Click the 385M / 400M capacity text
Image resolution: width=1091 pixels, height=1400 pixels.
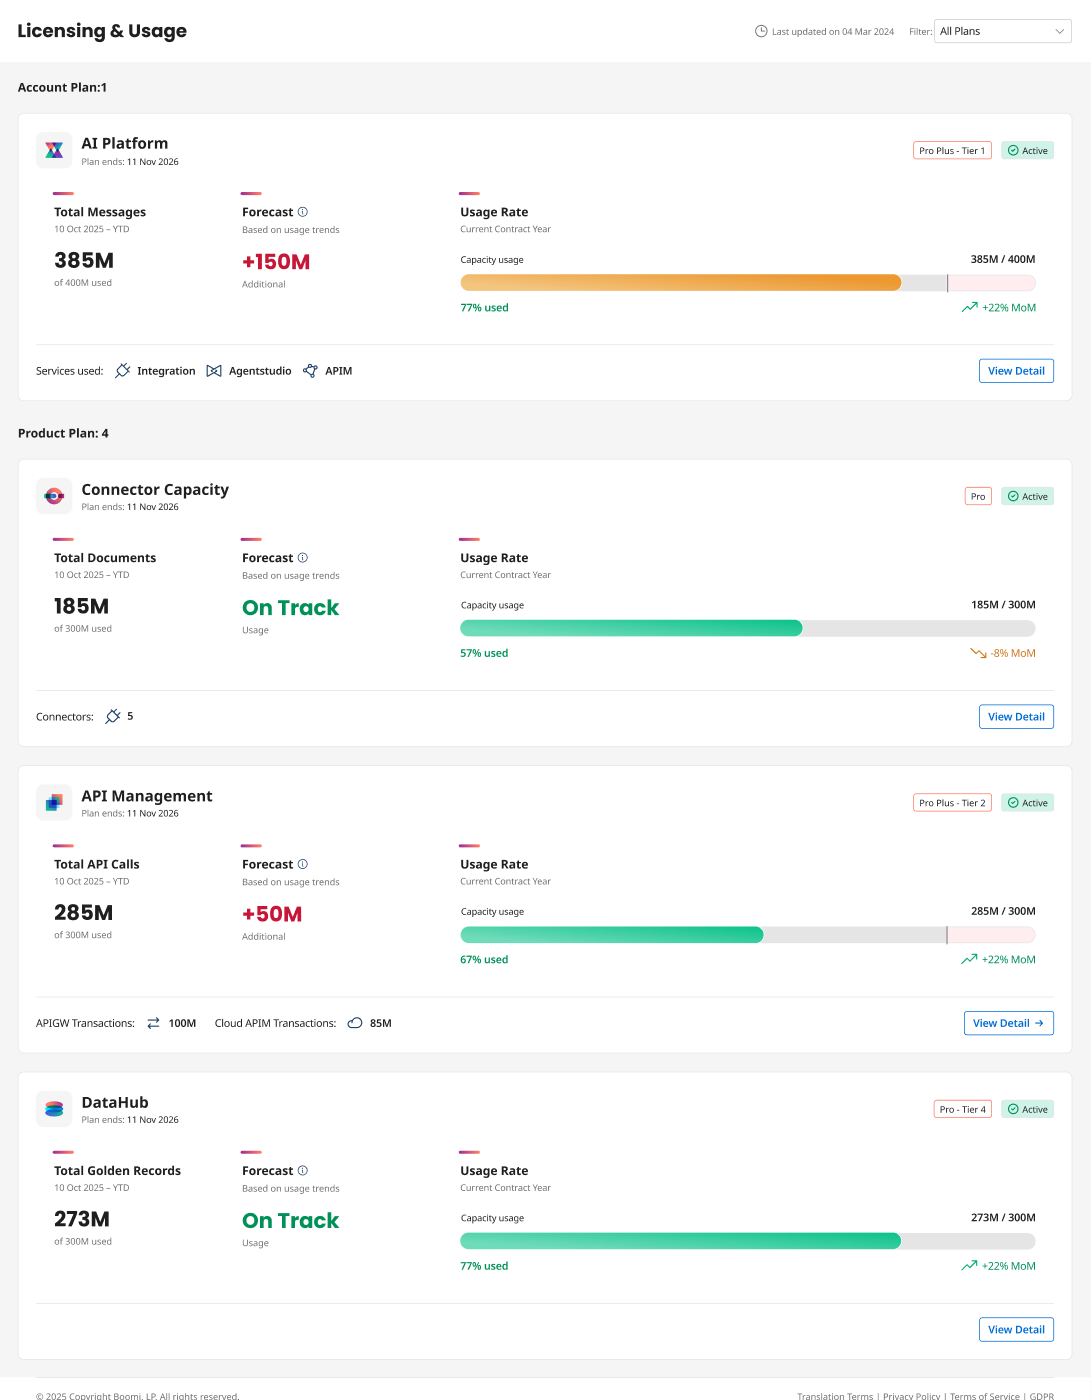pos(1003,259)
